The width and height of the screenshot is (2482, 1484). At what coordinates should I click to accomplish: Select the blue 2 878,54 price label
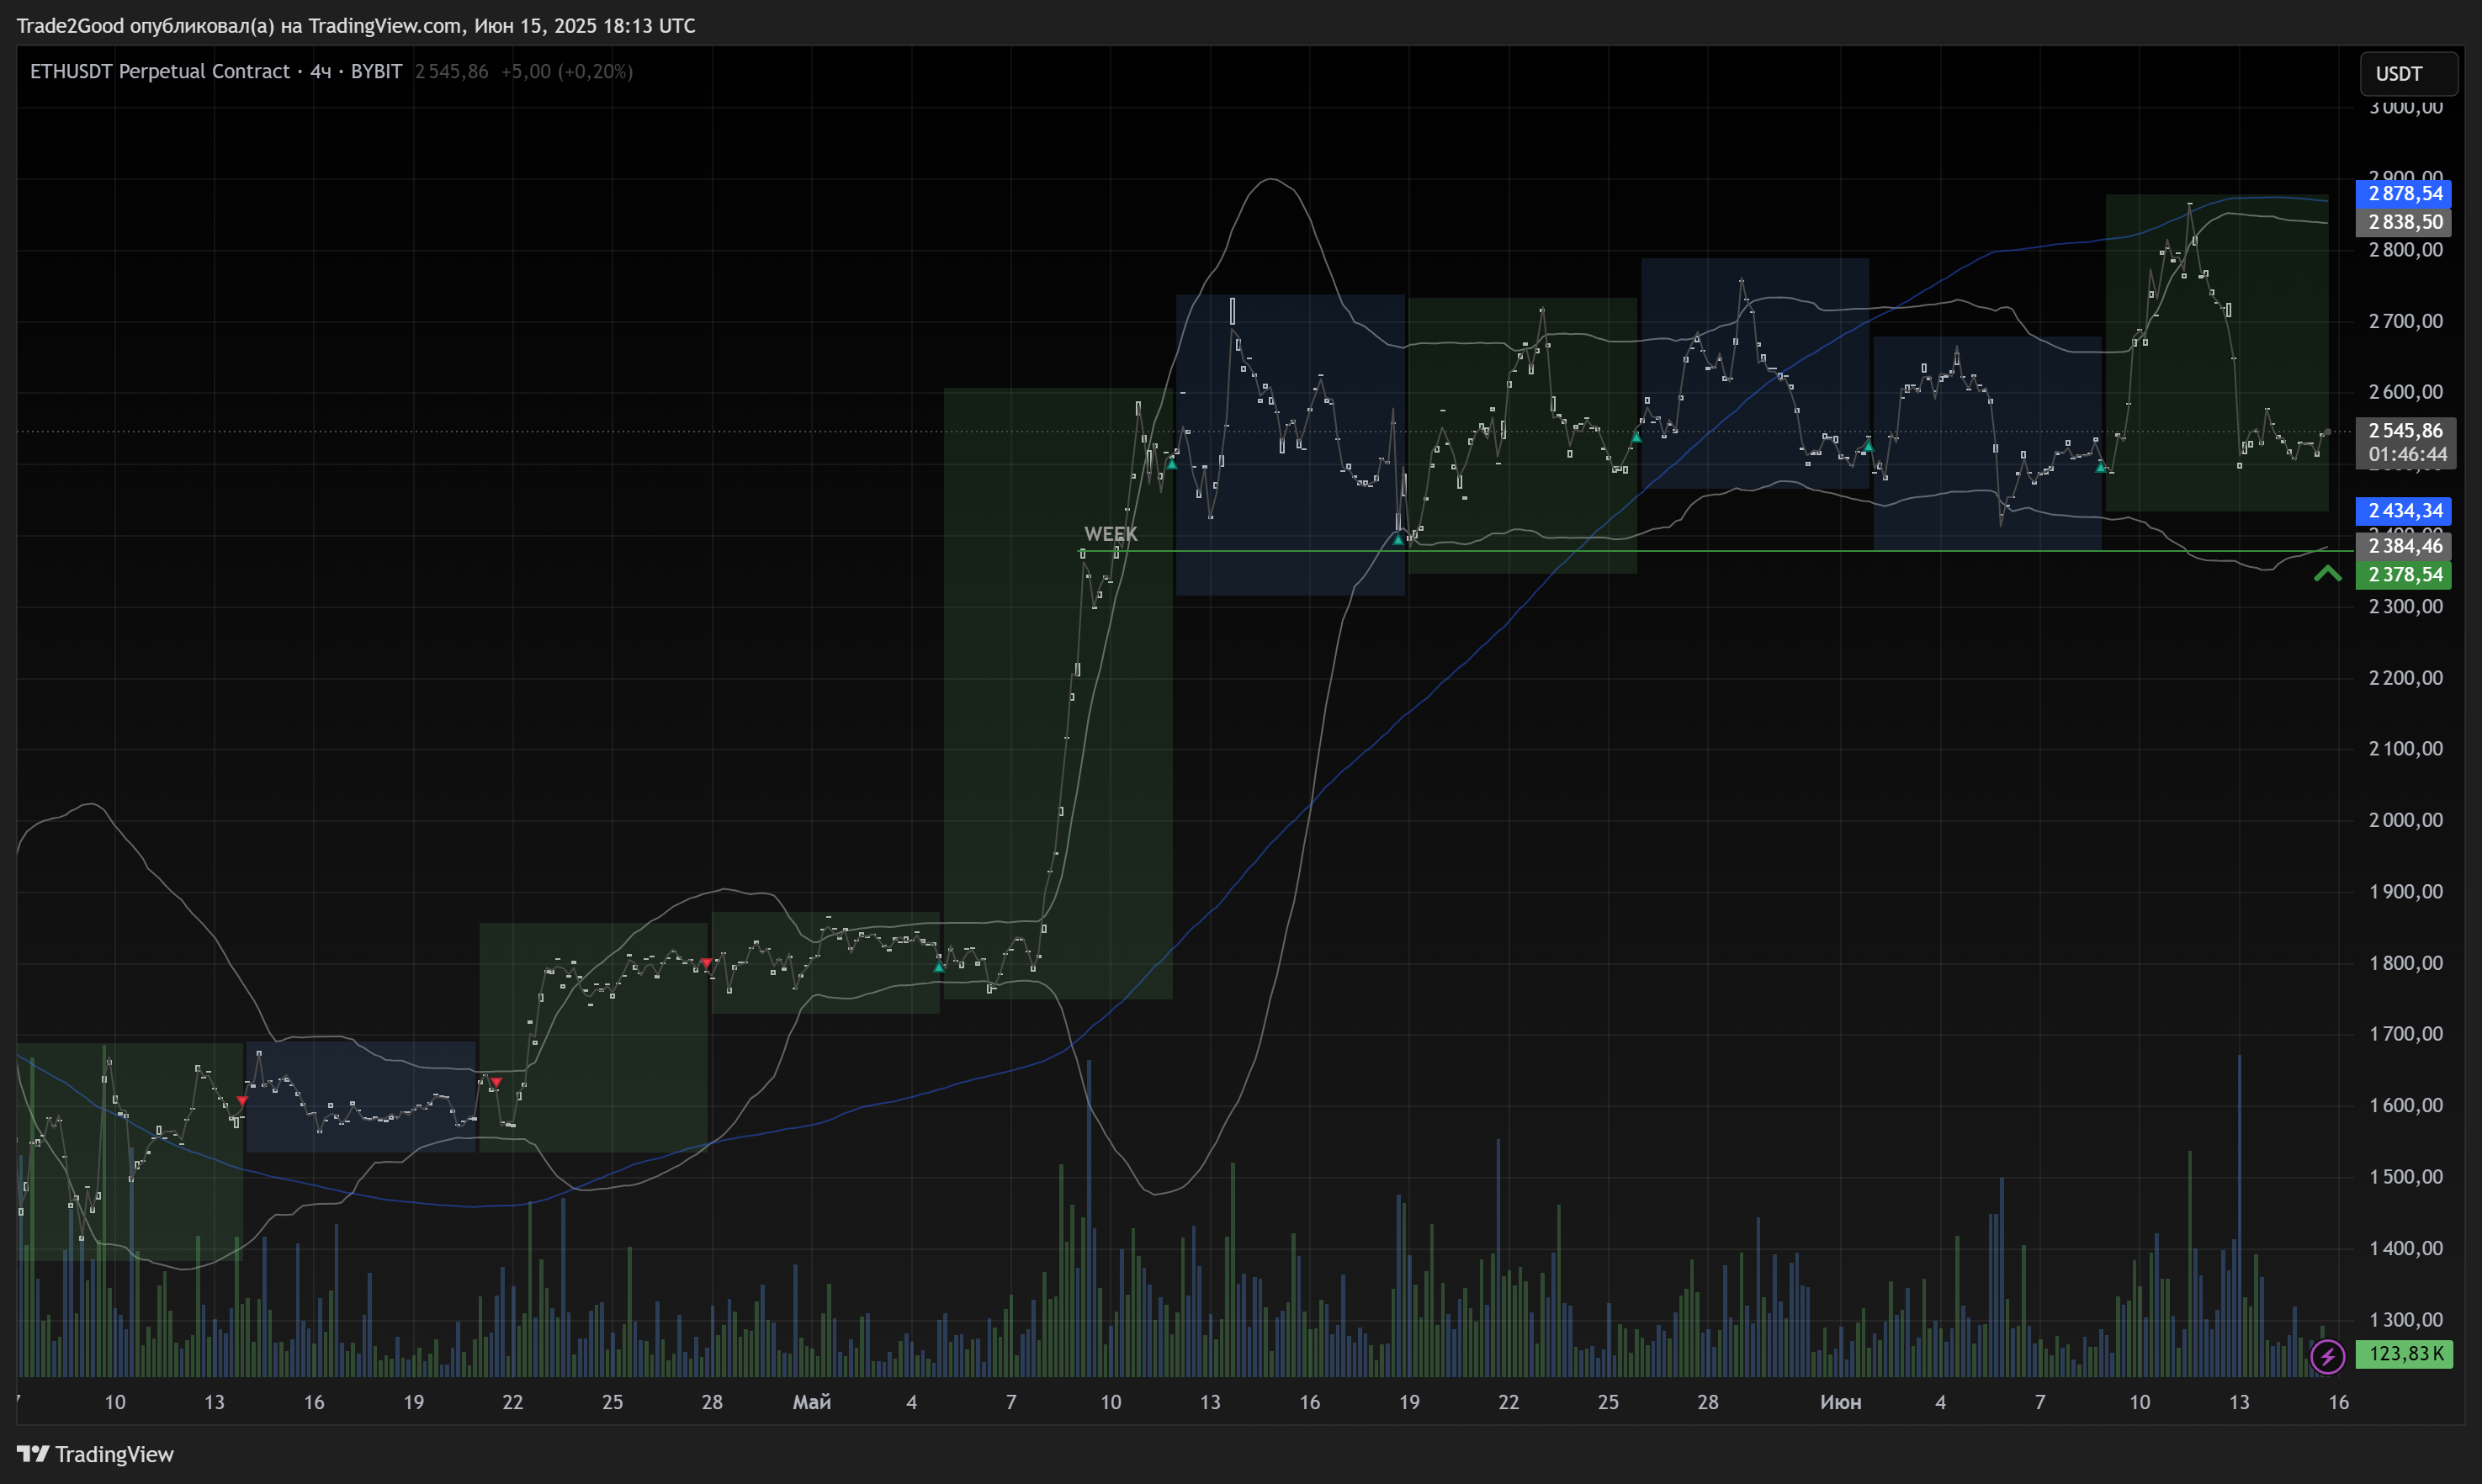click(2404, 193)
